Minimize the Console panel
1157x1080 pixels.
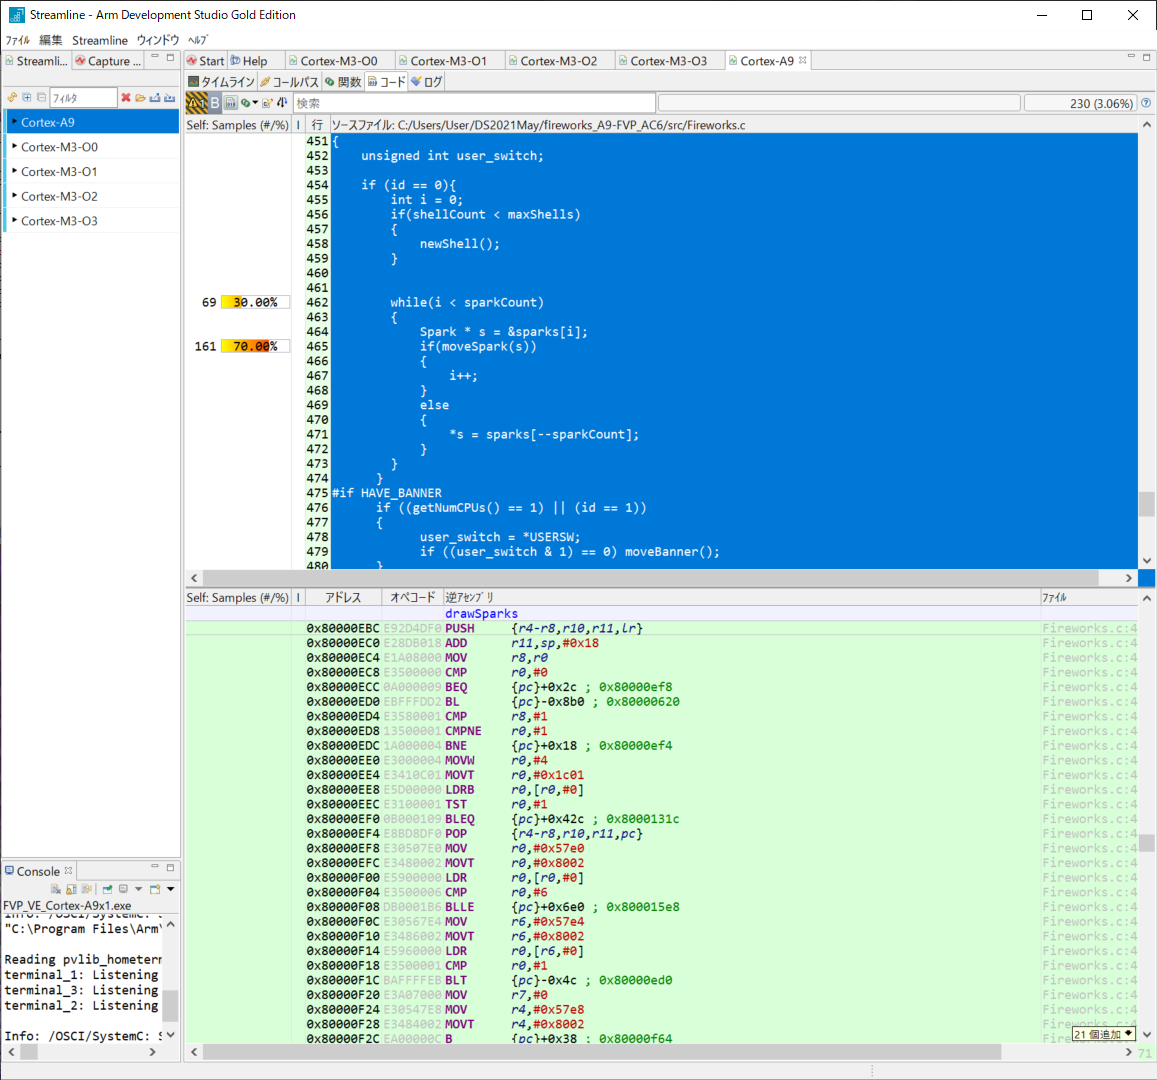pos(155,867)
